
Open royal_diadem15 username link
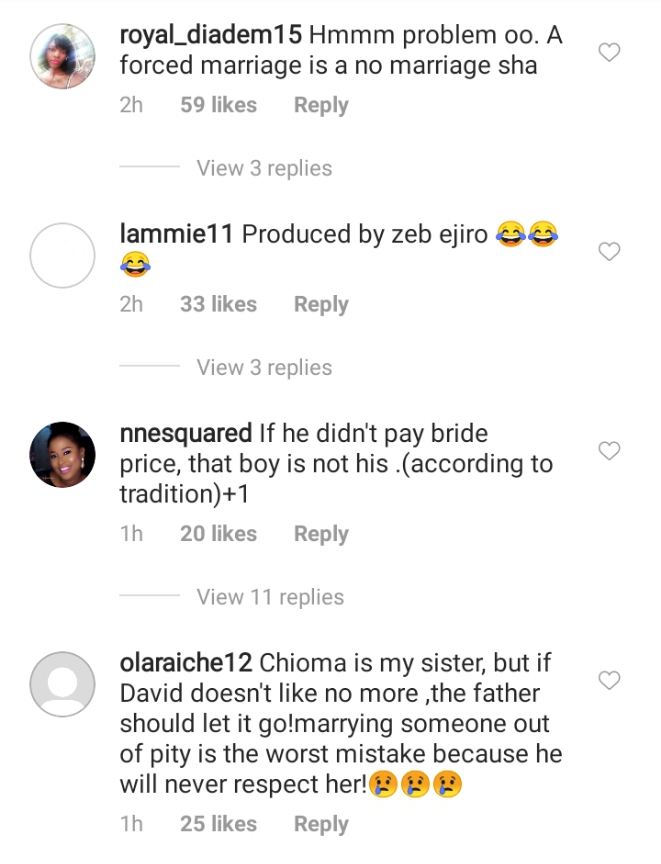211,35
